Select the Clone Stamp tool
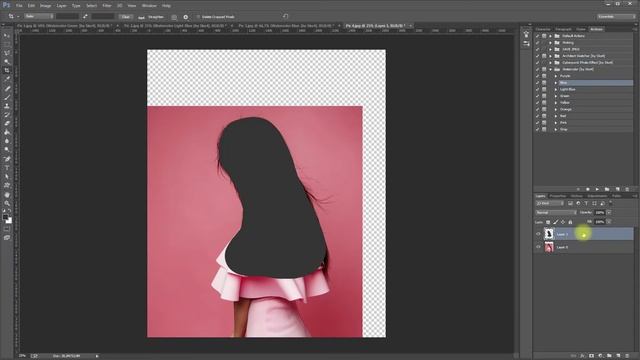Viewport: 640px width, 360px height. click(7, 106)
